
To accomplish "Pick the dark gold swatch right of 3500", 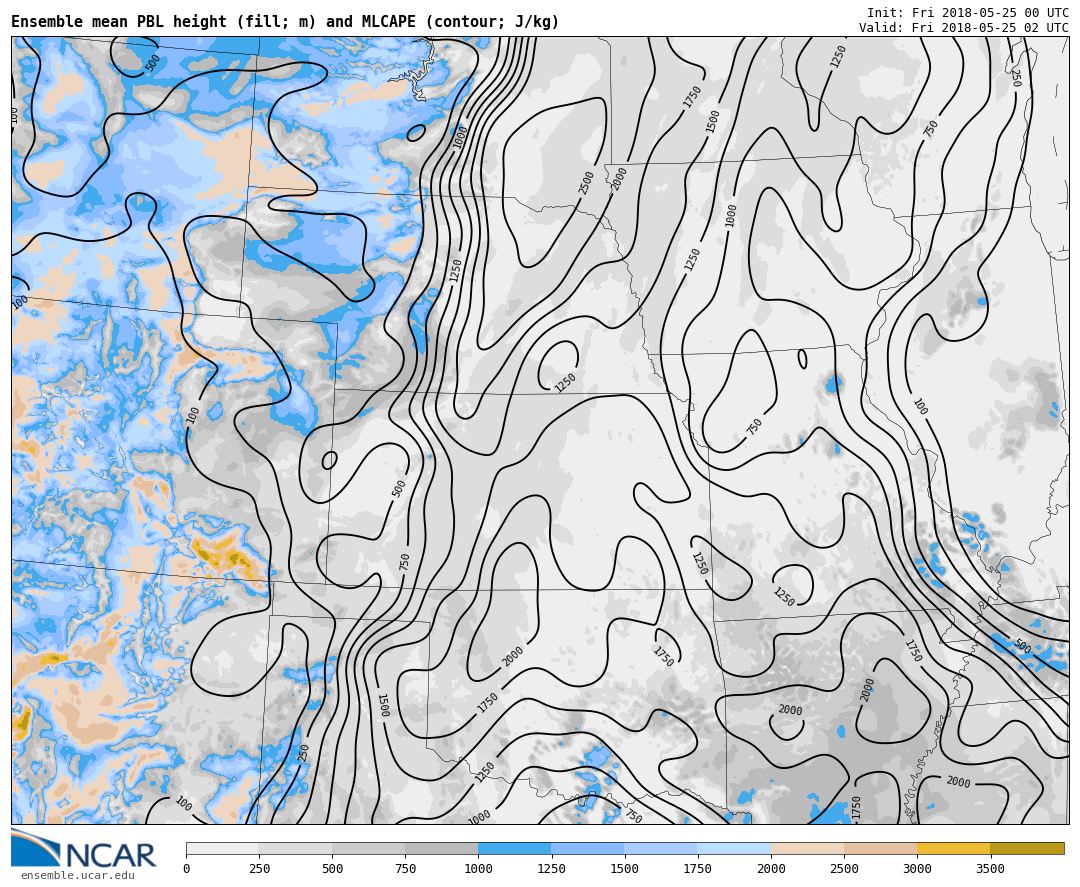I will pos(1027,848).
